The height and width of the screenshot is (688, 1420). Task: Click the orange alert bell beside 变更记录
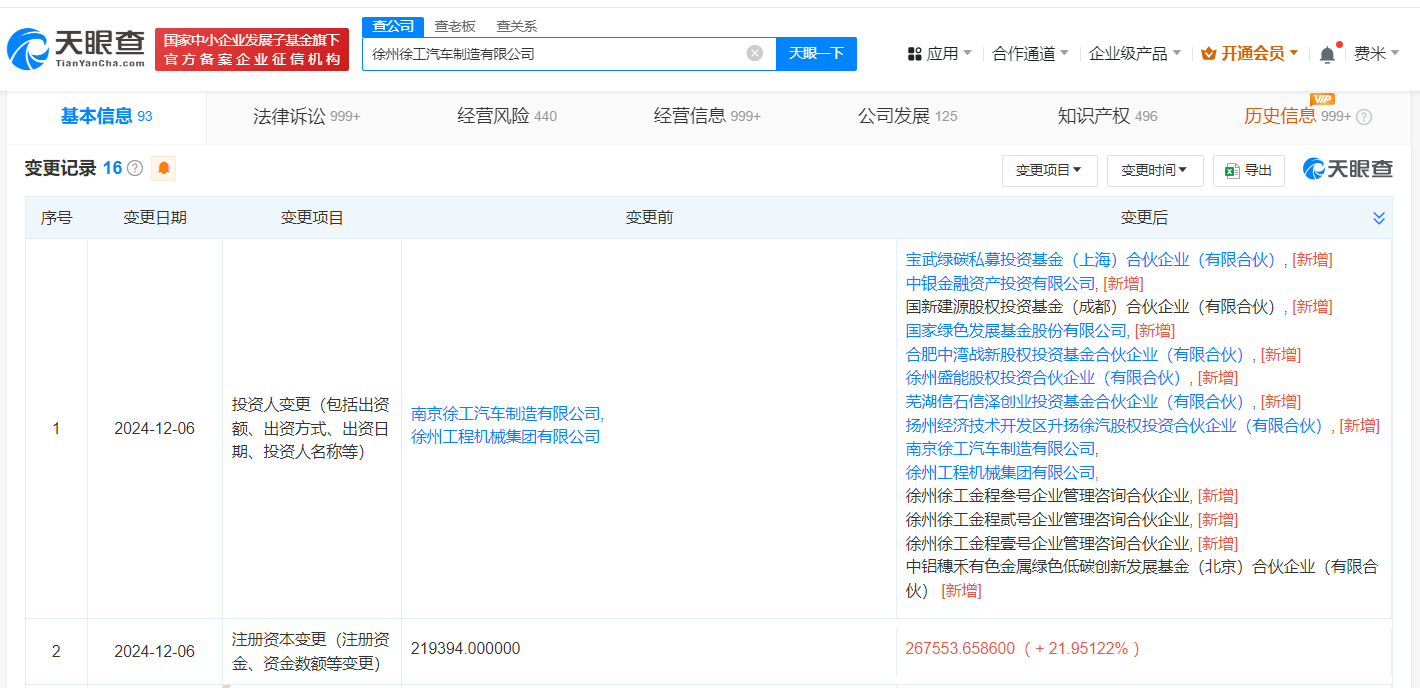pyautogui.click(x=164, y=169)
